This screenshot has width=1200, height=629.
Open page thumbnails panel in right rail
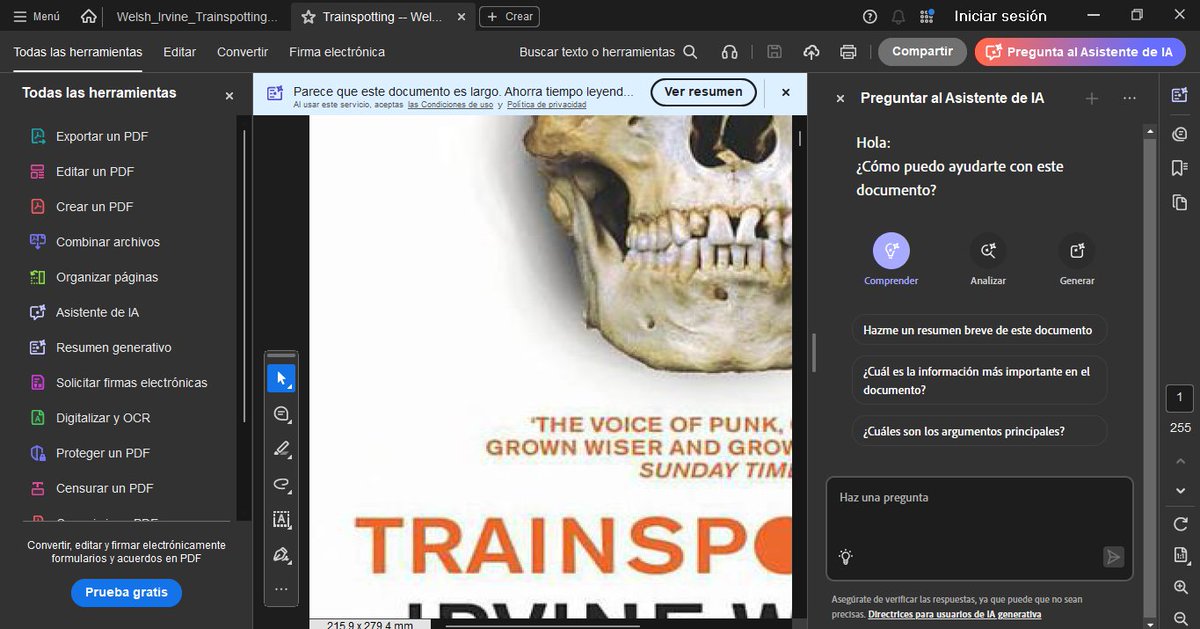click(x=1179, y=202)
